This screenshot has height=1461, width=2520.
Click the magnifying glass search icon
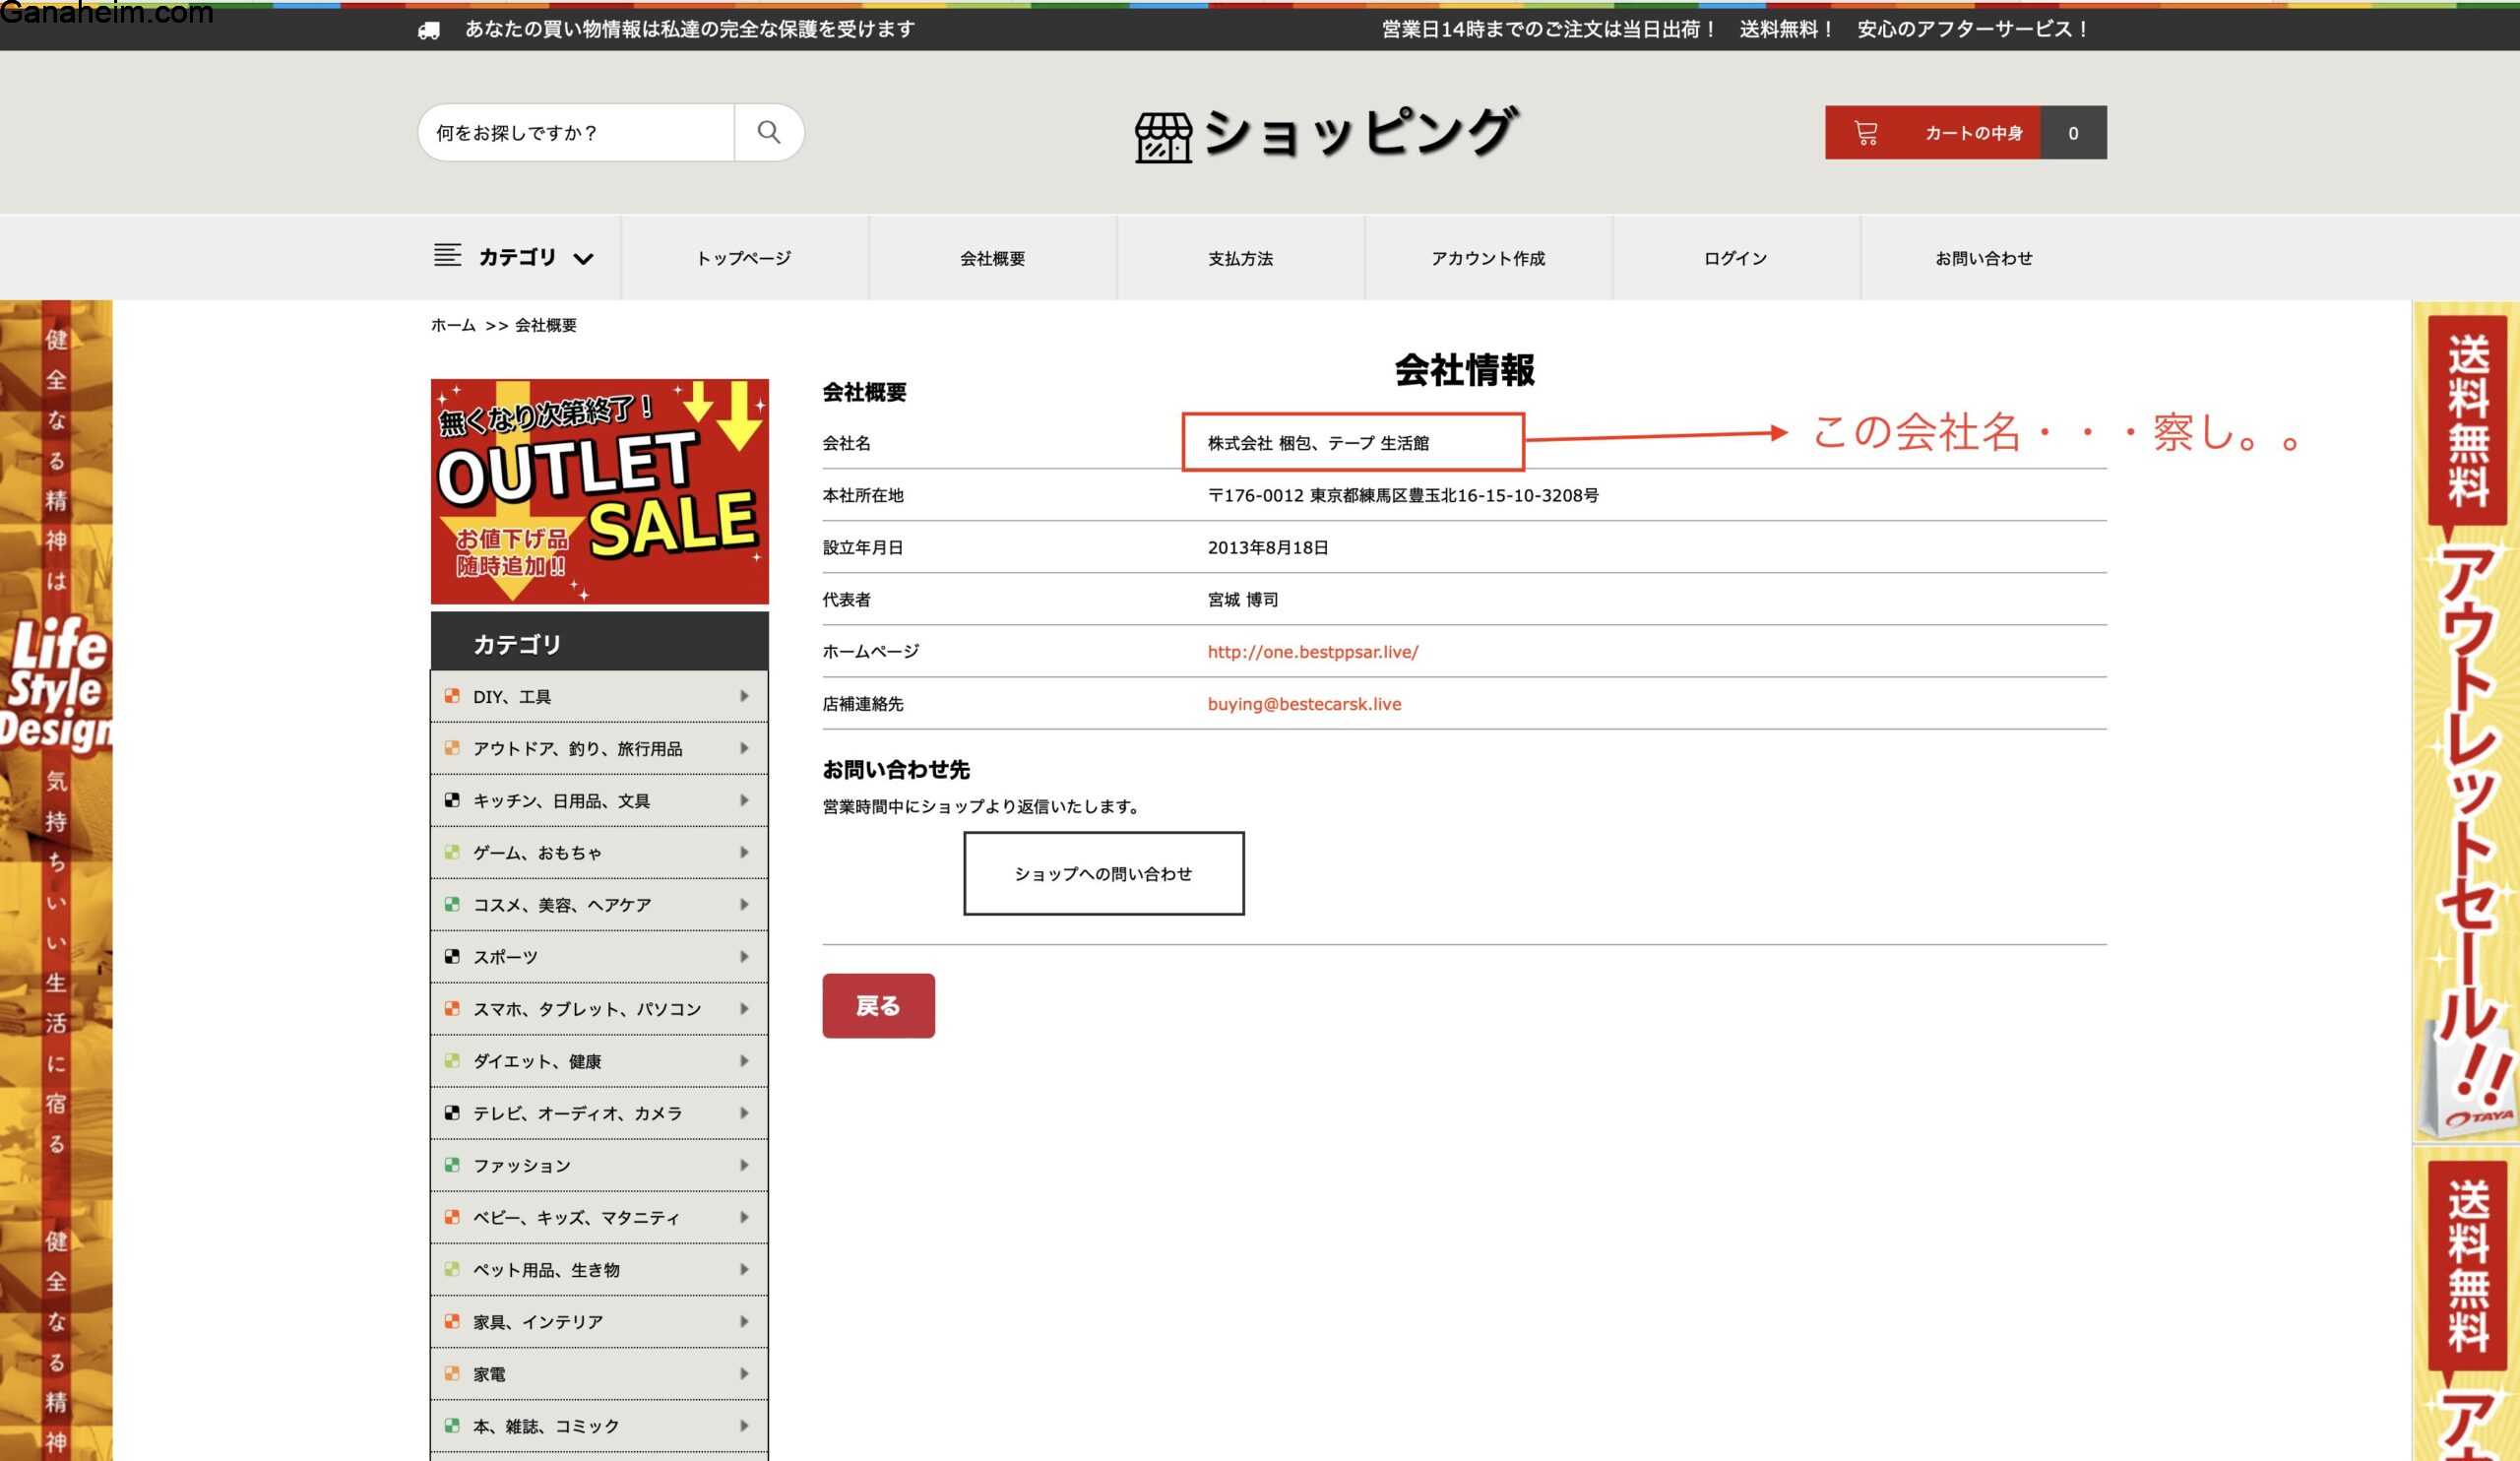tap(768, 132)
